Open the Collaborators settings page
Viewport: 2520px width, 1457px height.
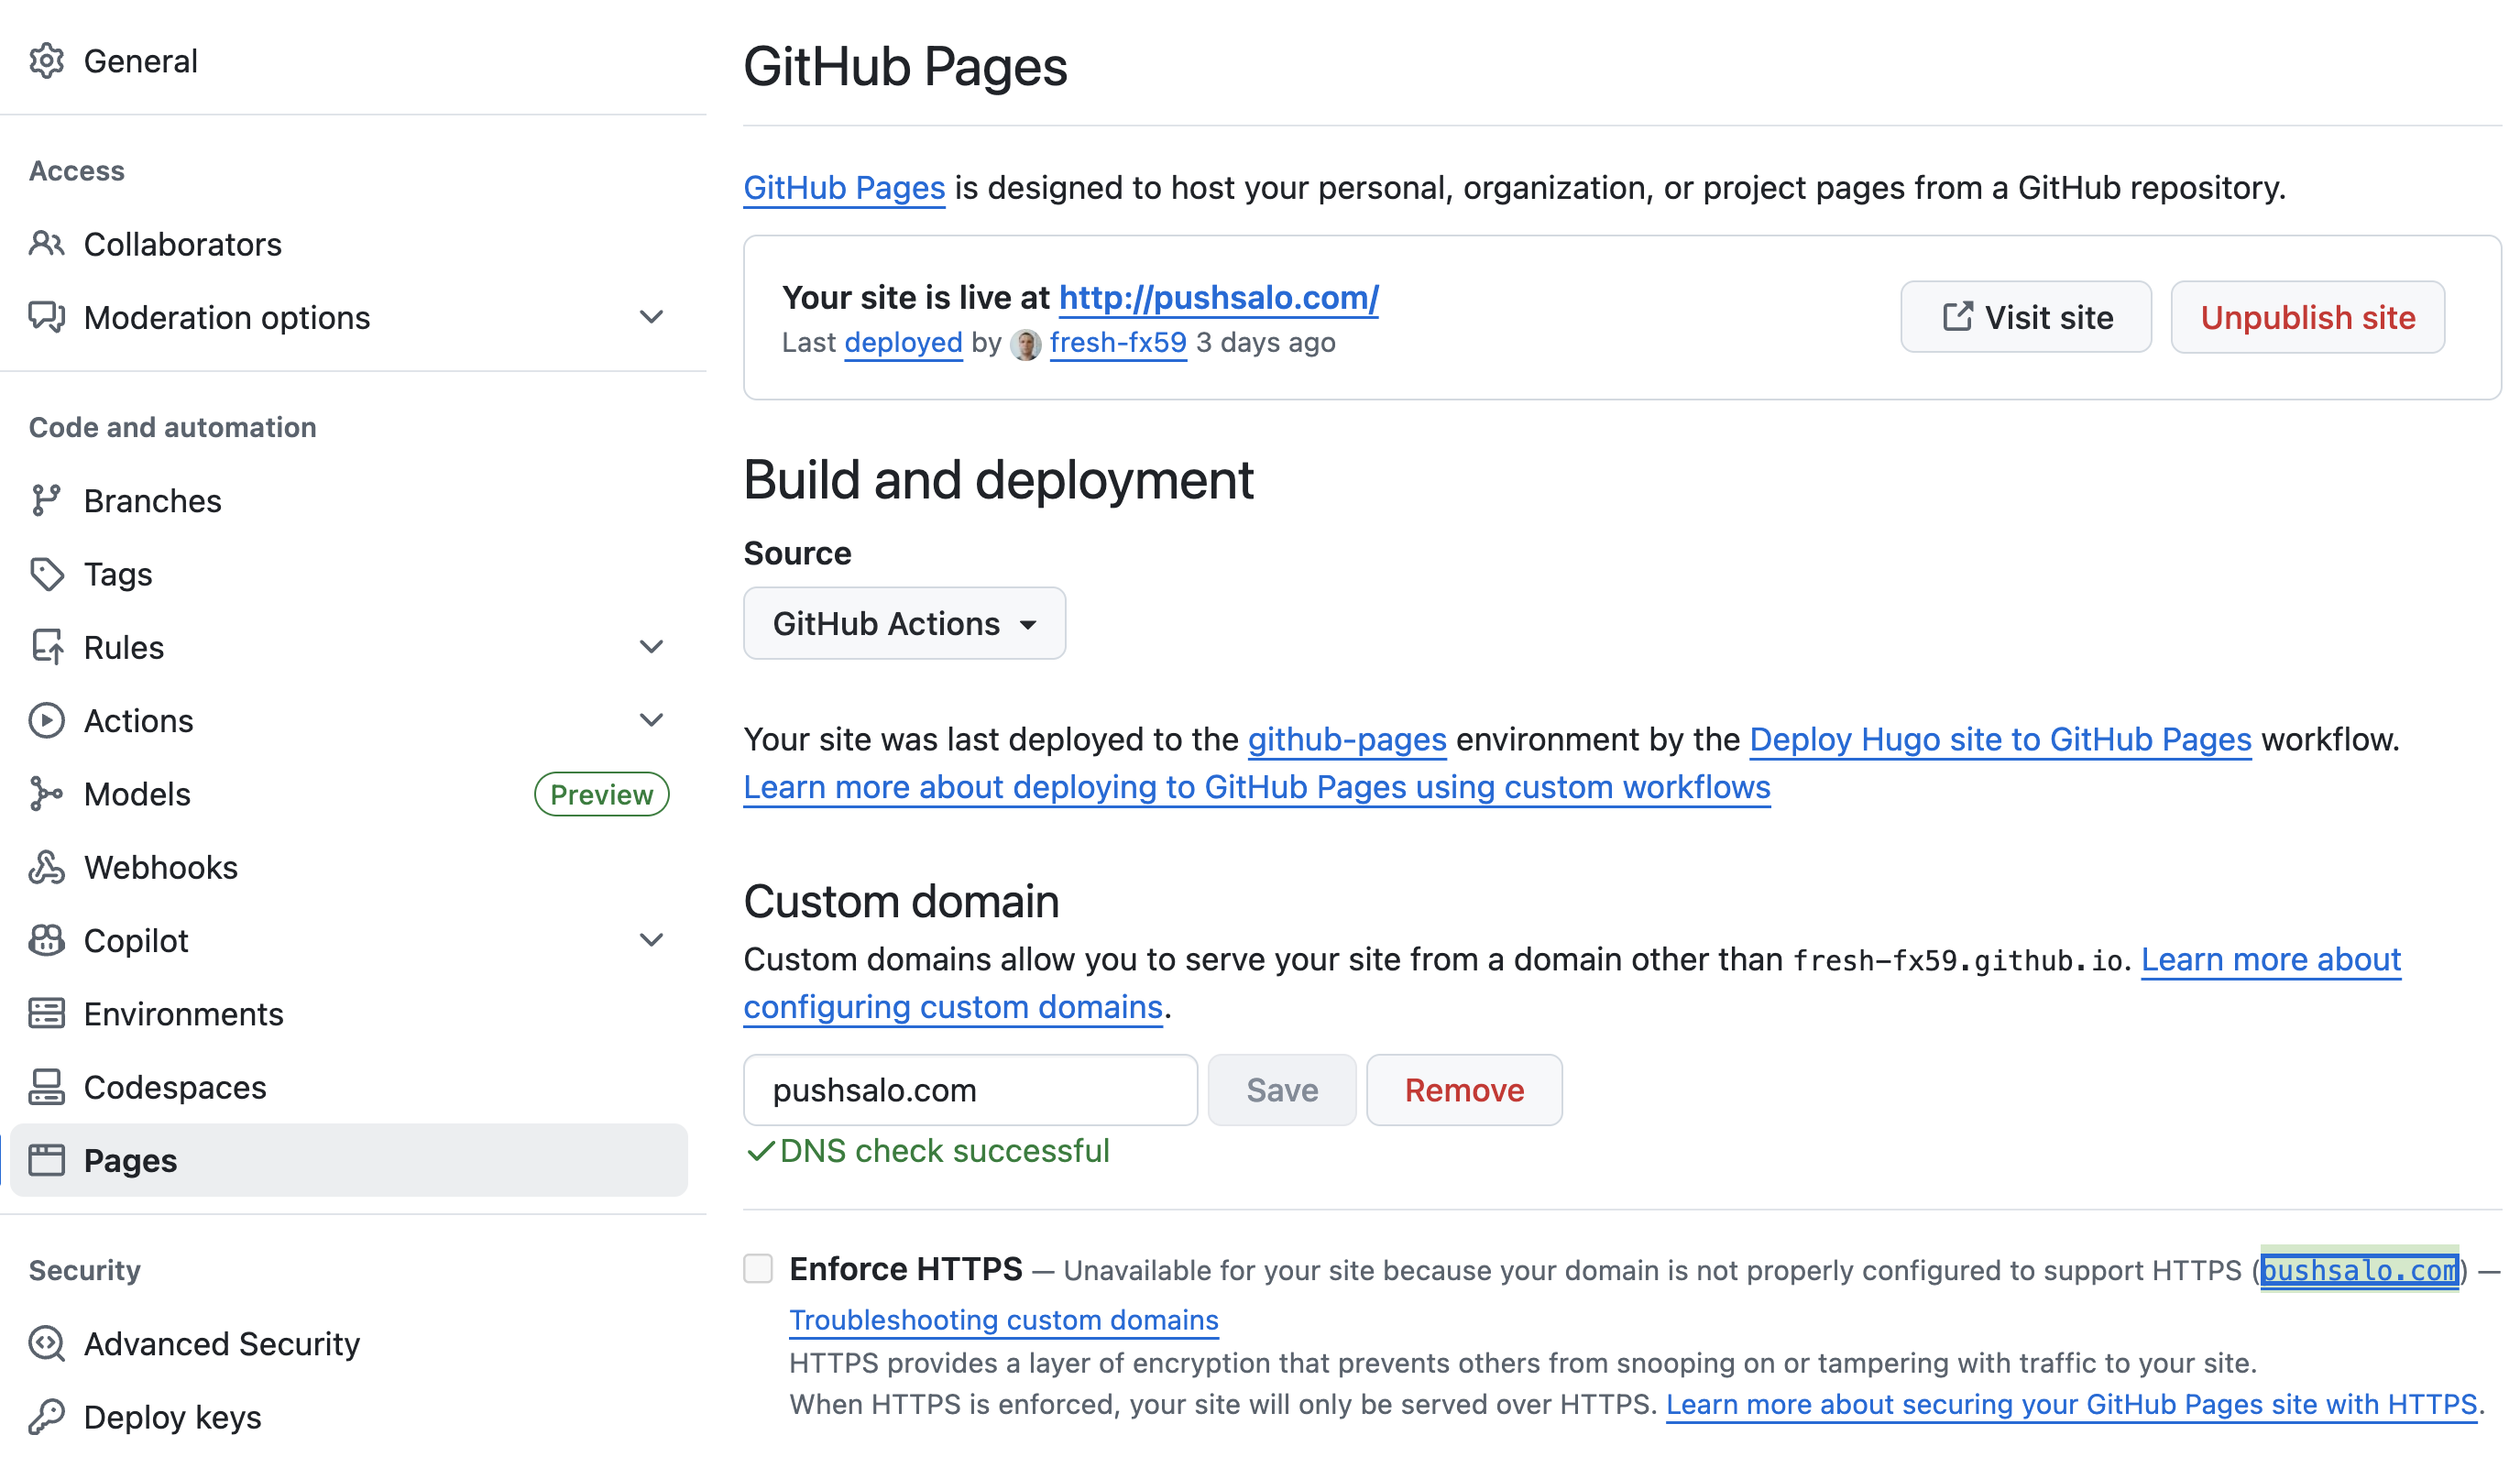(x=182, y=244)
